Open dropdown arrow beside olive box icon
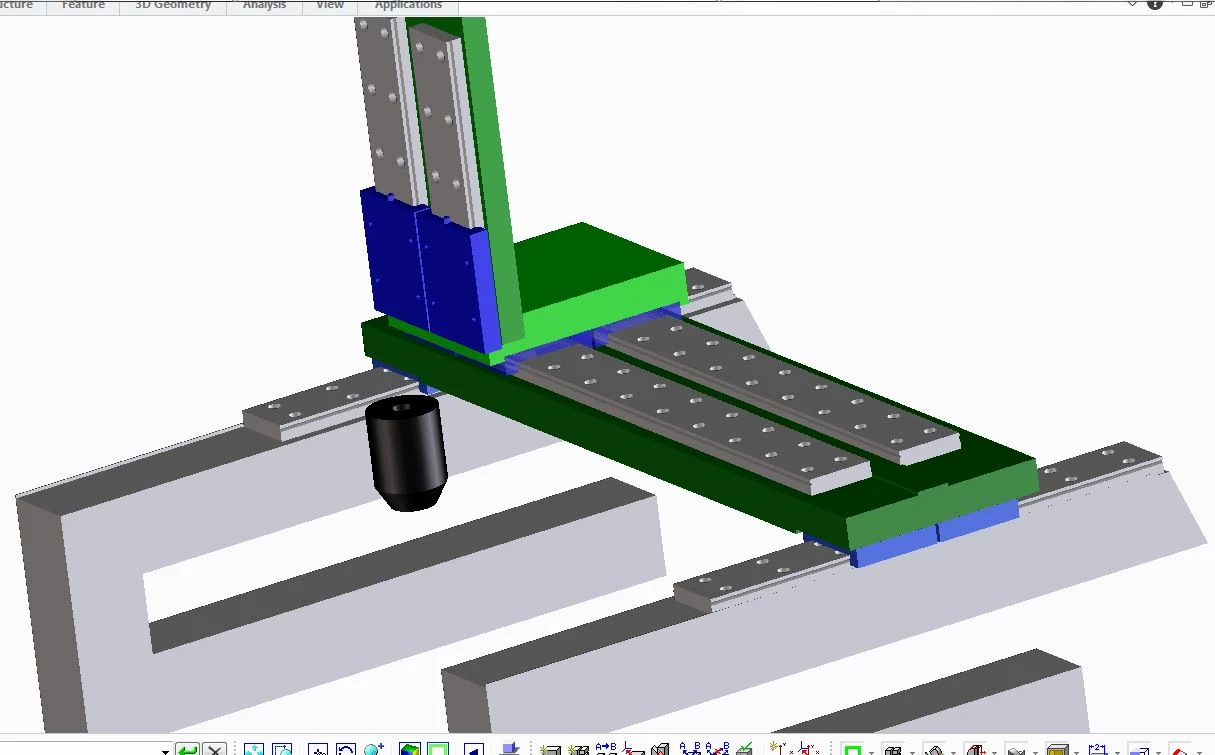This screenshot has width=1215, height=755. (x=1076, y=752)
